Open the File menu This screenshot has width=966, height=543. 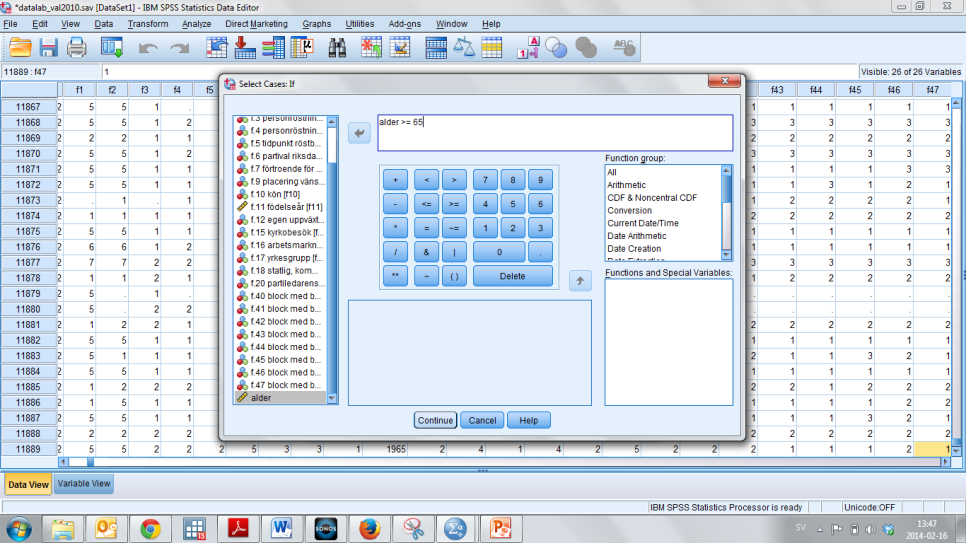pyautogui.click(x=10, y=24)
